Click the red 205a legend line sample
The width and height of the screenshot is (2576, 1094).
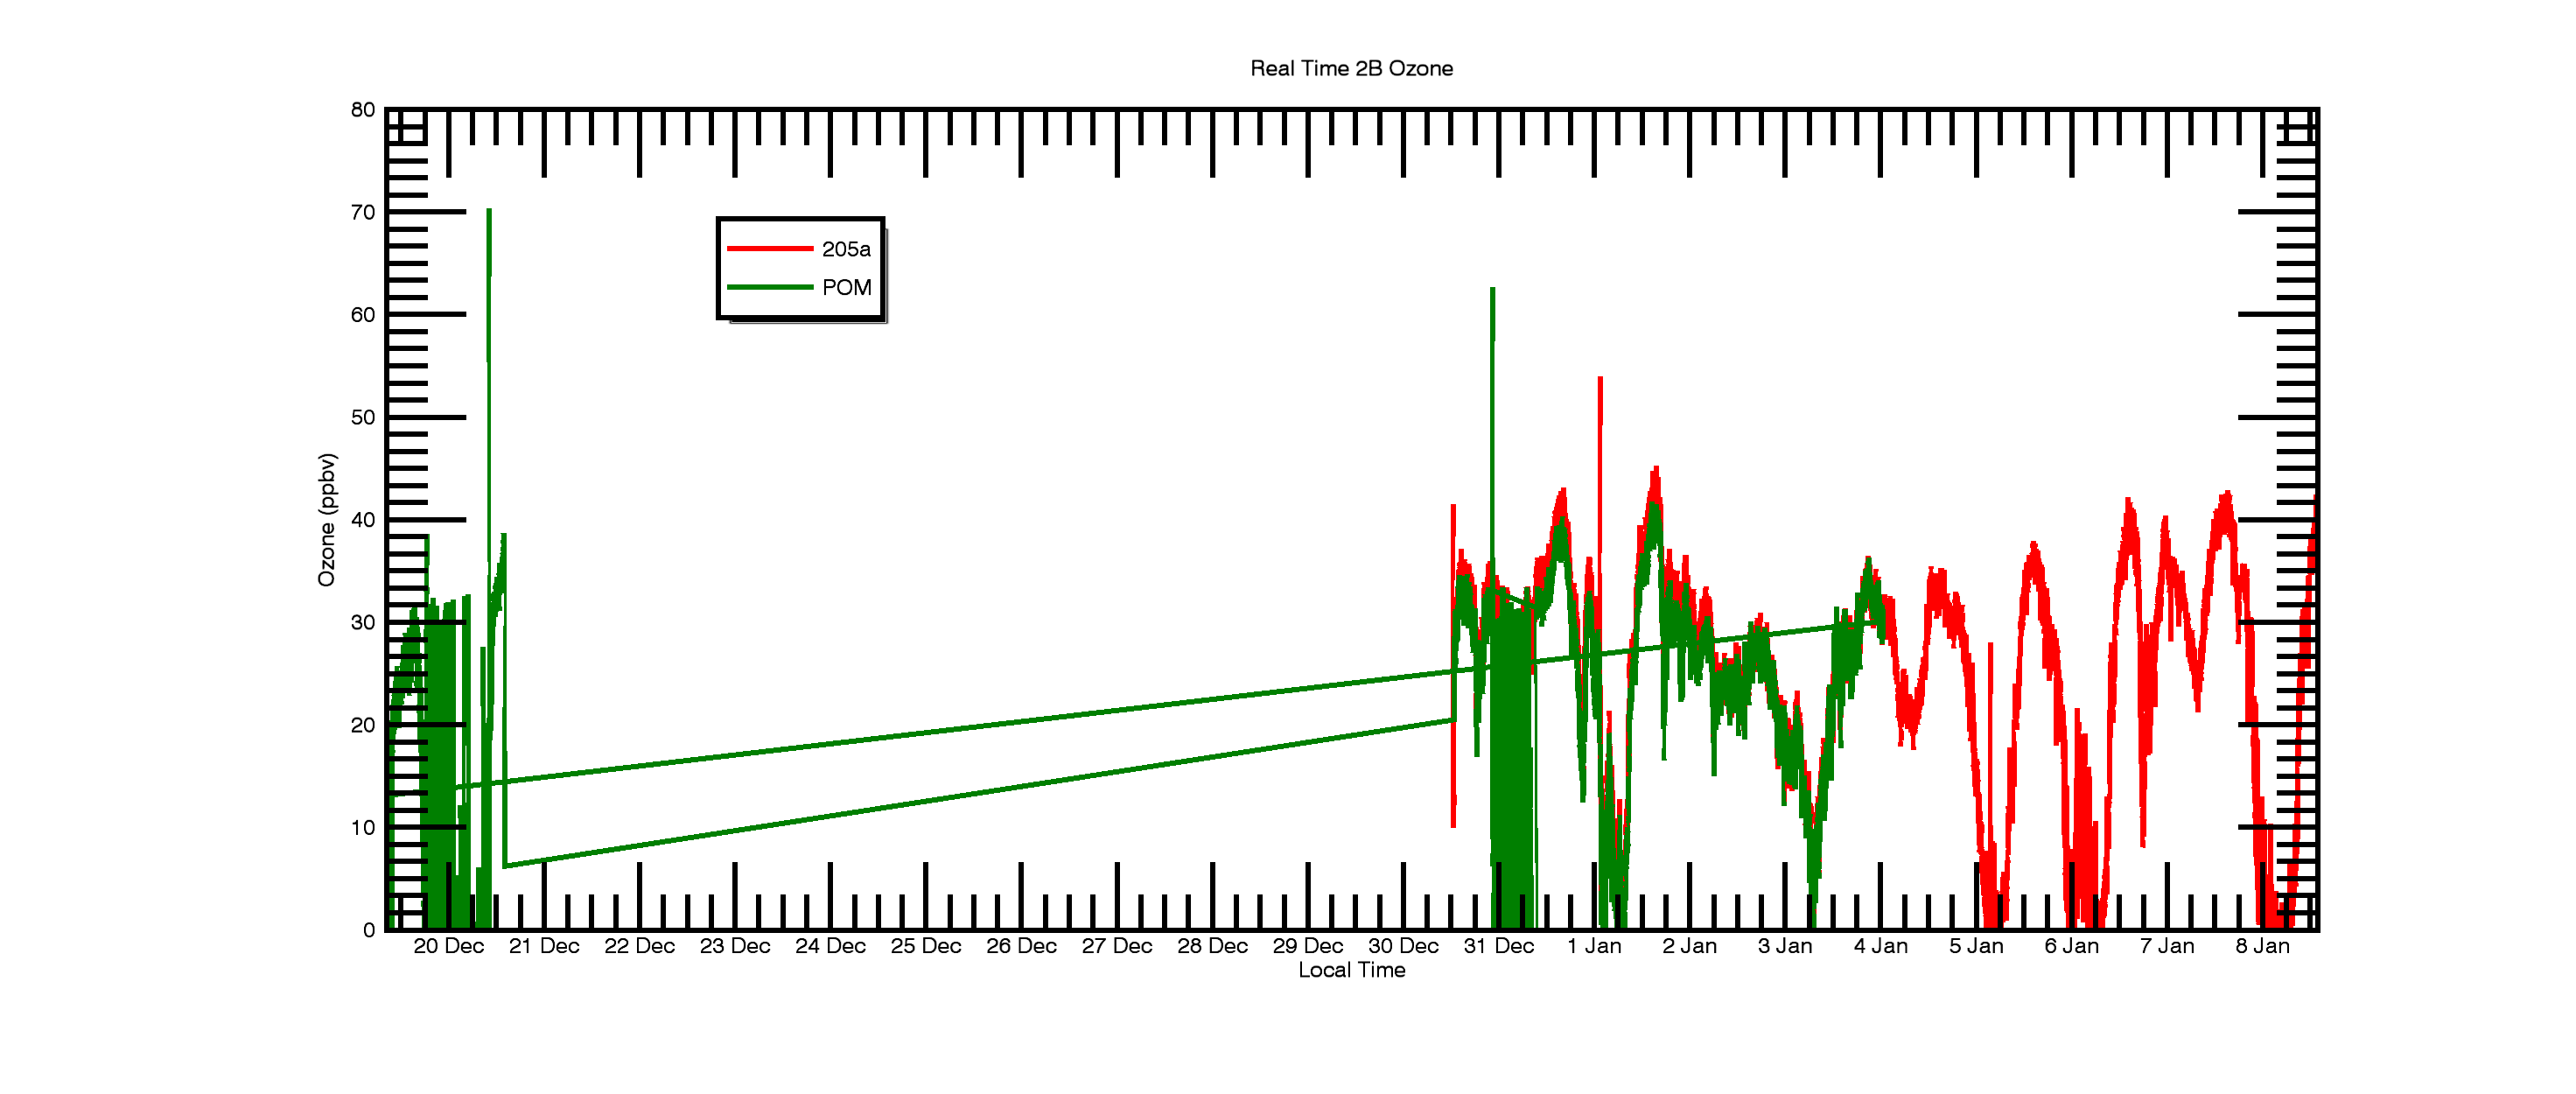770,248
